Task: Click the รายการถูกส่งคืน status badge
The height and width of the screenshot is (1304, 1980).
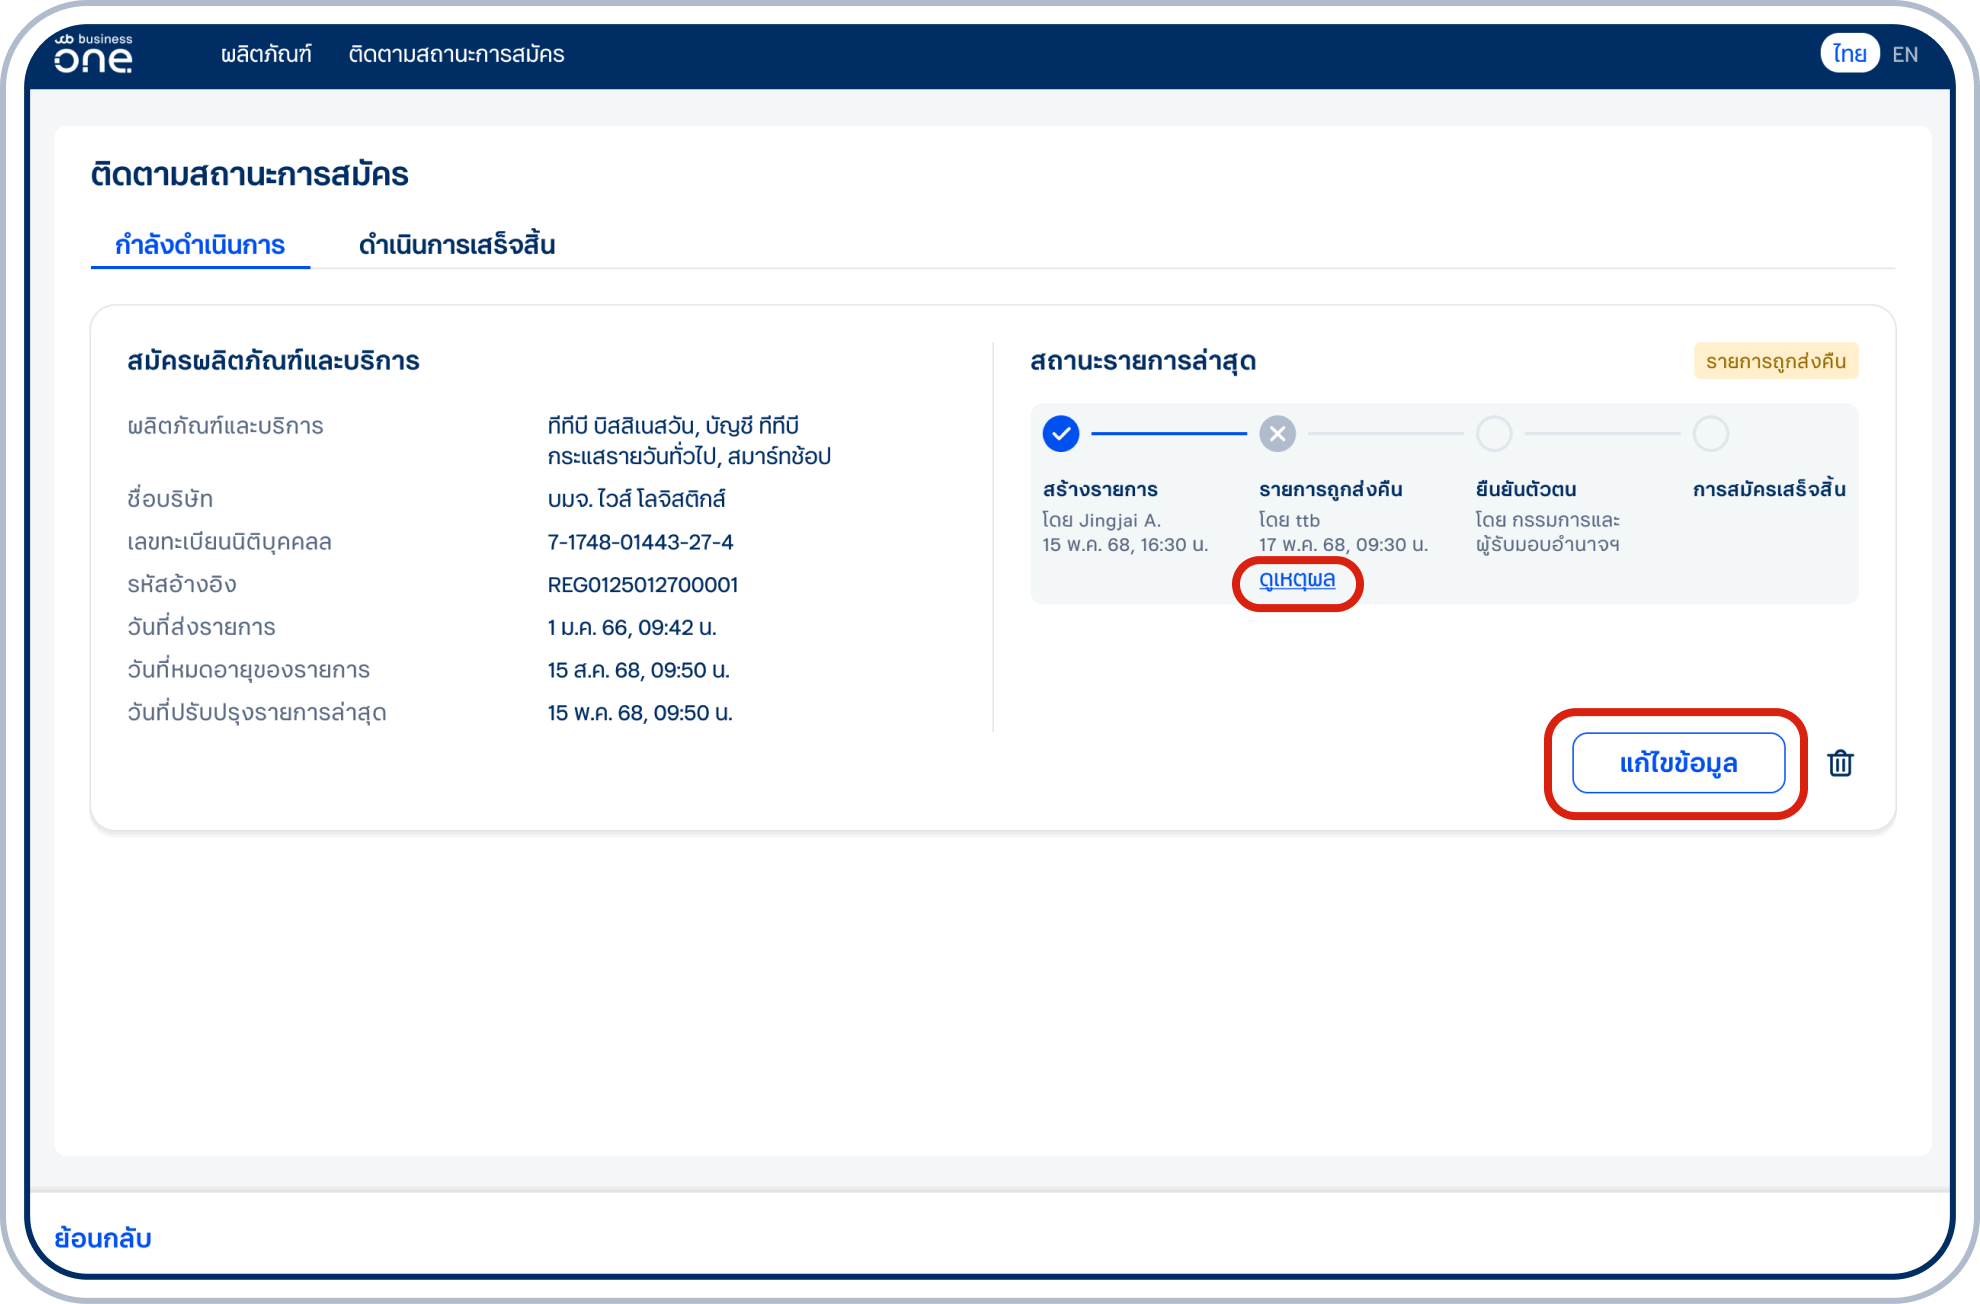Action: [x=1775, y=361]
